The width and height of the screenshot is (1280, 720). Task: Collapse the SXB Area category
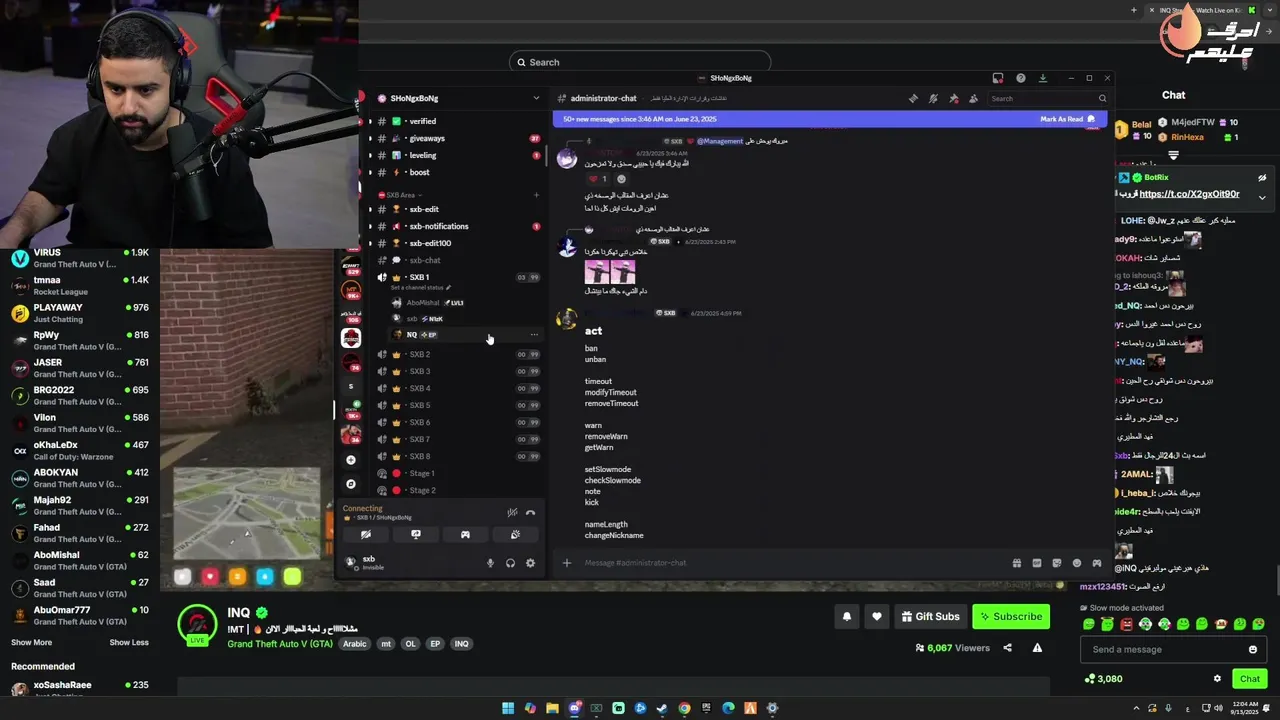[400, 195]
